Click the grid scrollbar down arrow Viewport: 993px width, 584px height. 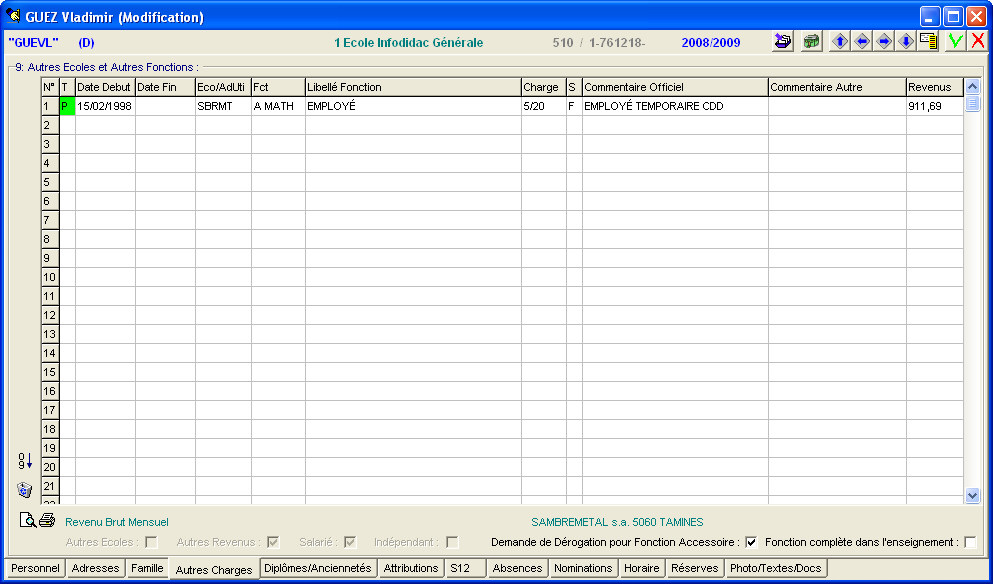(972, 496)
